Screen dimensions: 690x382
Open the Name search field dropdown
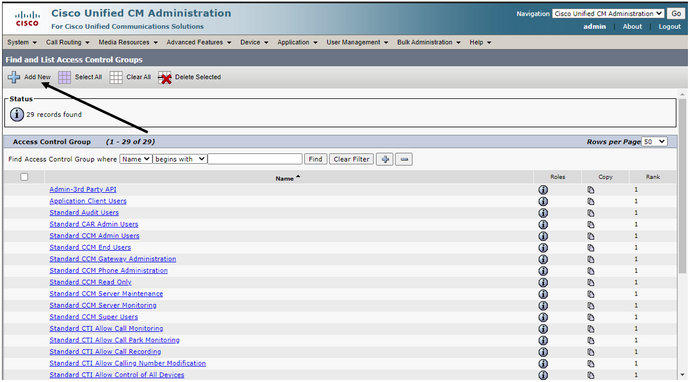point(136,159)
